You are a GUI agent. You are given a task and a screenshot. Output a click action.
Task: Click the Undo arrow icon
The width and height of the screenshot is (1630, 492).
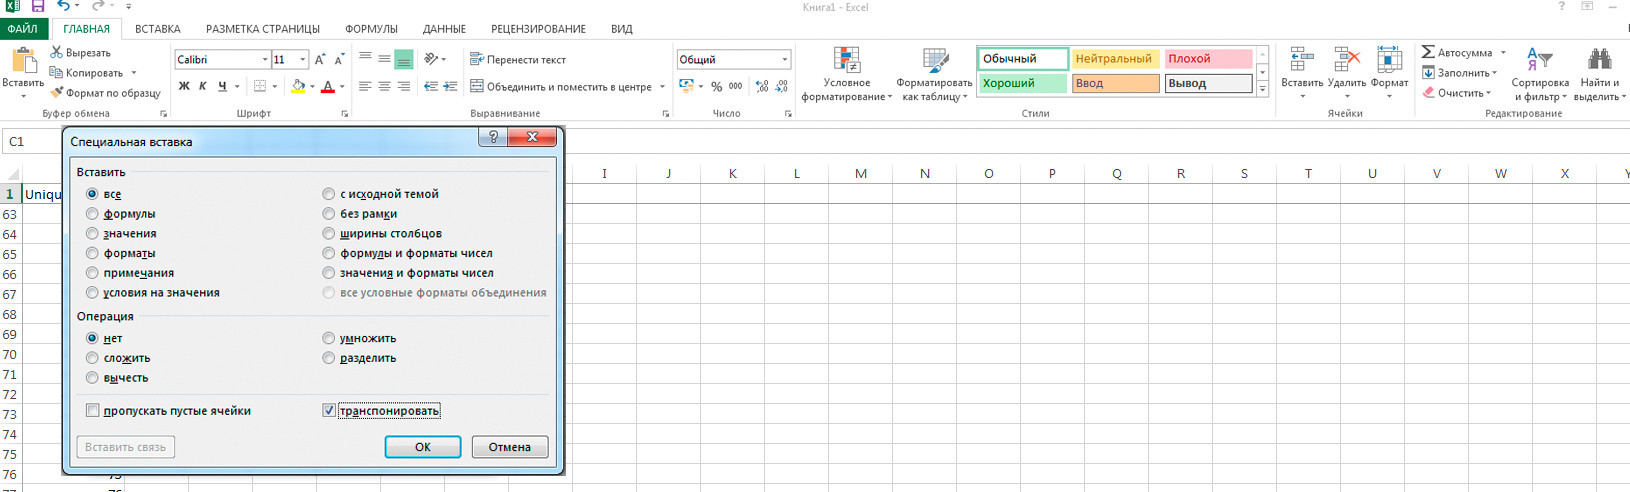[x=63, y=6]
